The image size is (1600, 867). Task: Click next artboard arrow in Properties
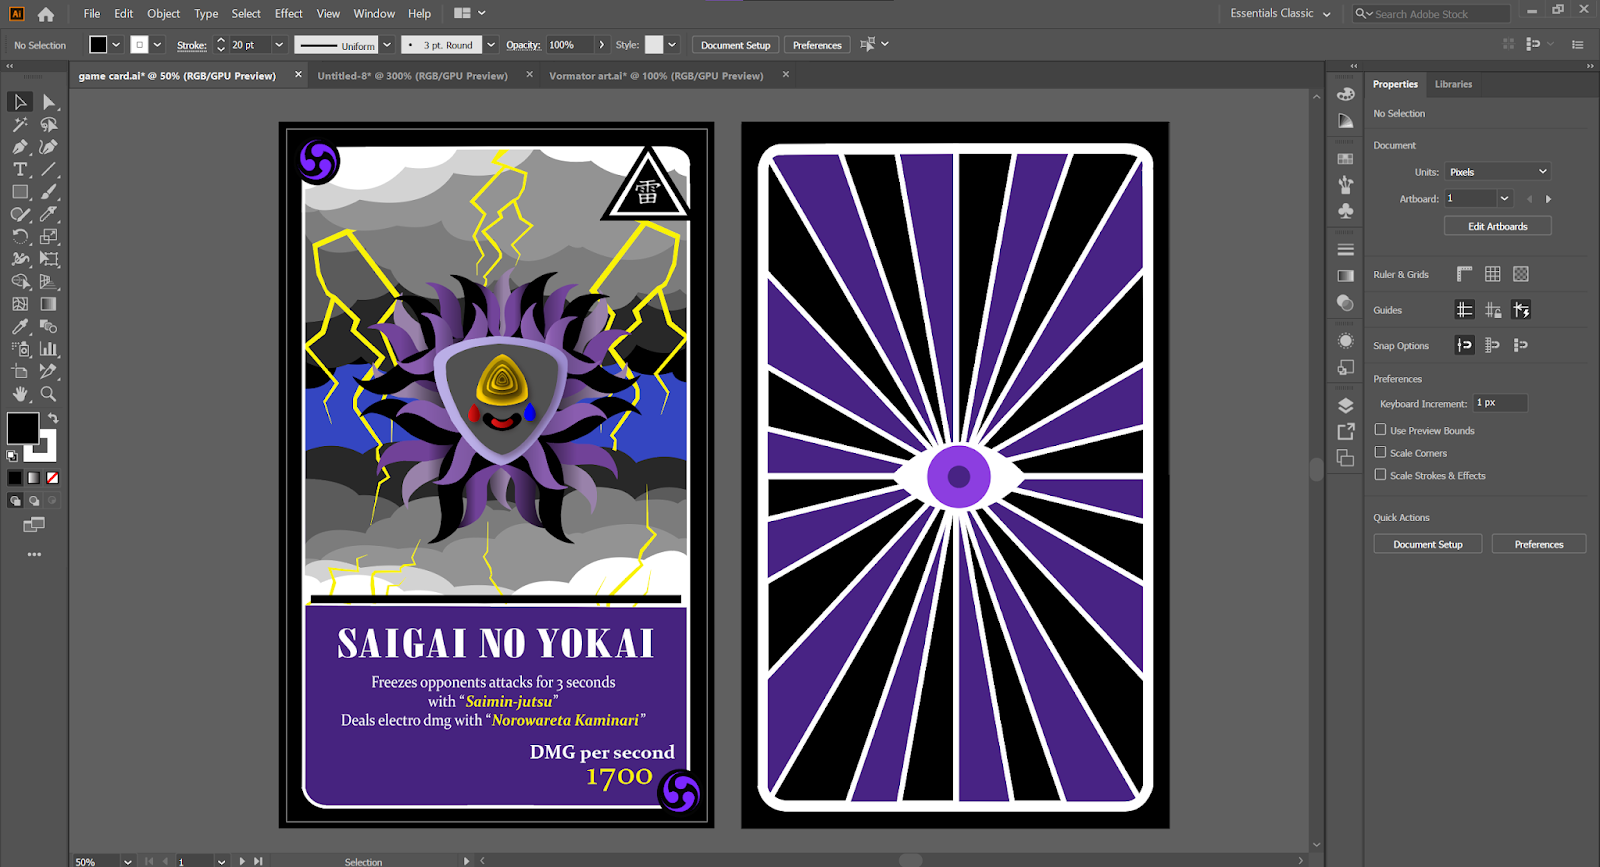tap(1548, 199)
